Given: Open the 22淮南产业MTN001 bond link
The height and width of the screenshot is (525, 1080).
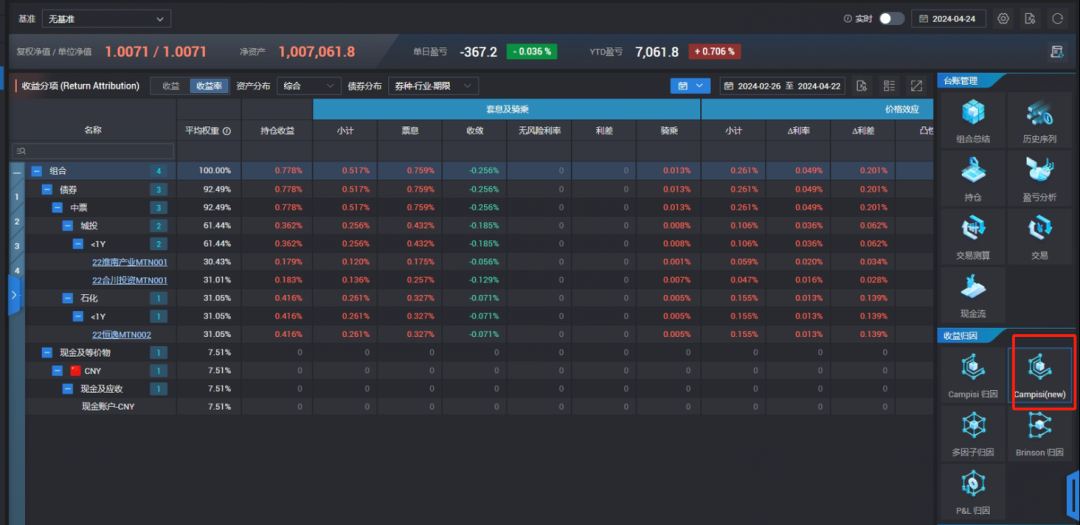Looking at the screenshot, I should (129, 262).
